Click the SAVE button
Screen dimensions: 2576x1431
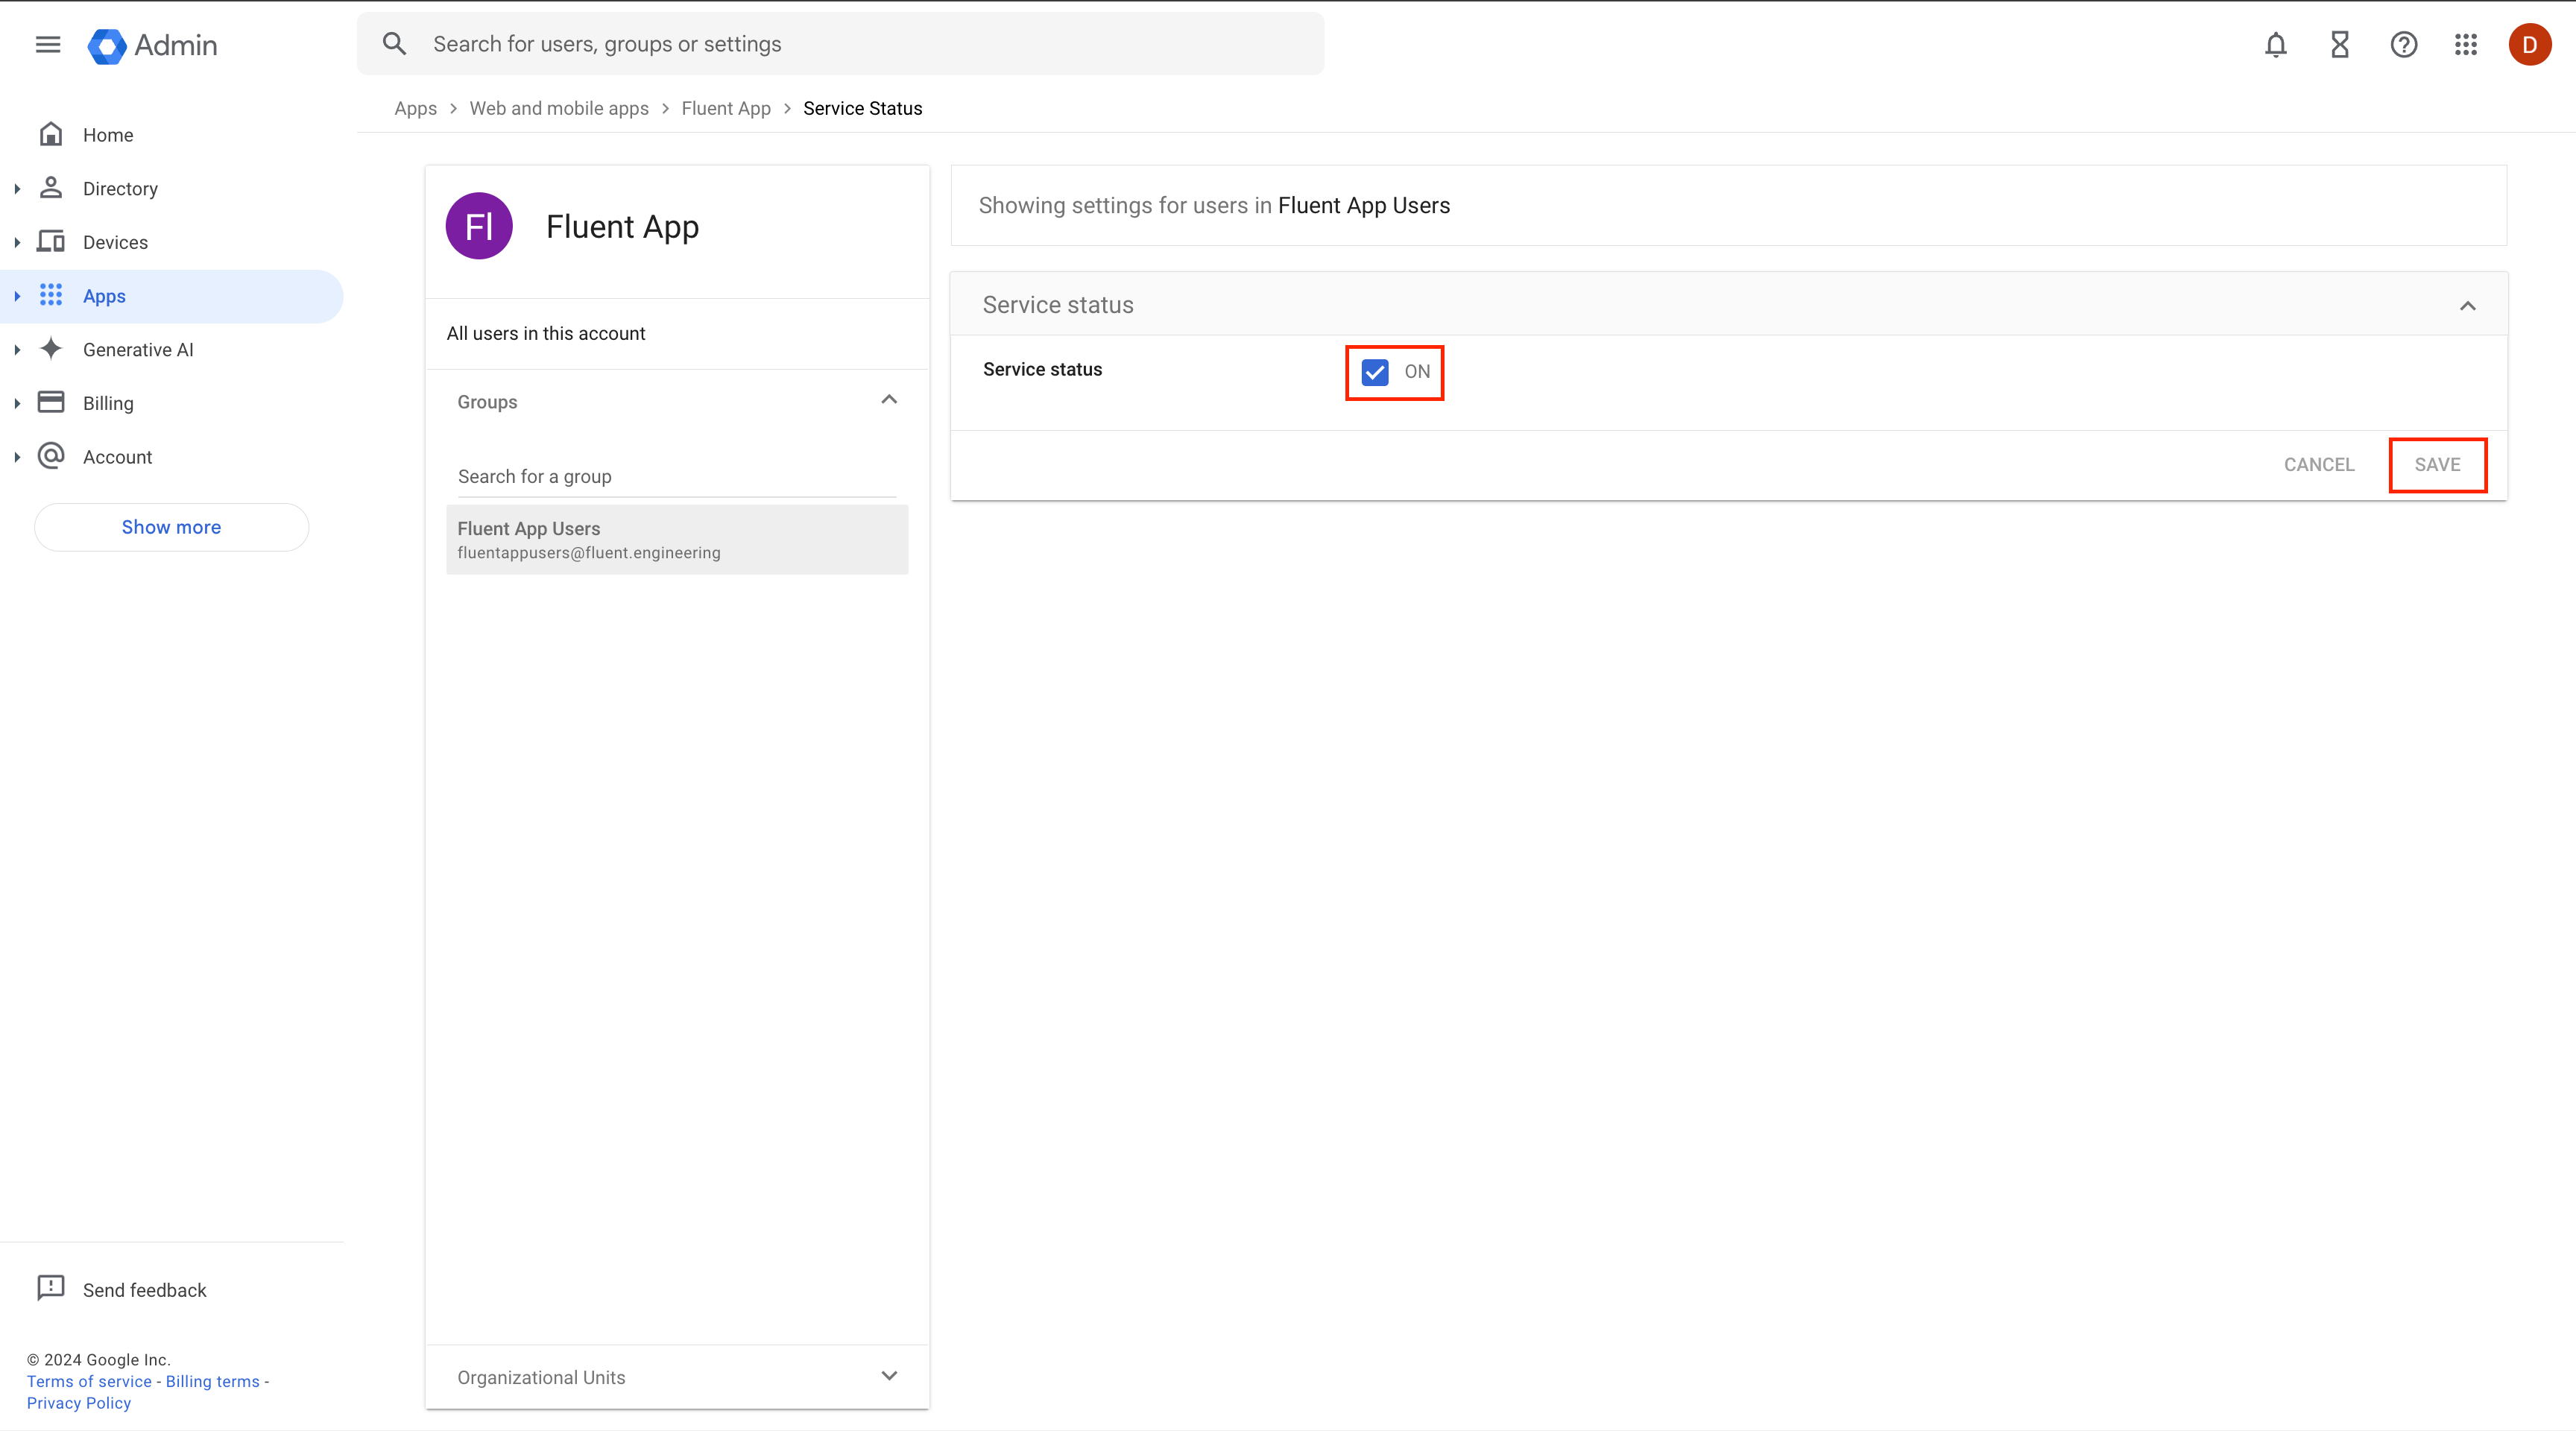tap(2437, 465)
